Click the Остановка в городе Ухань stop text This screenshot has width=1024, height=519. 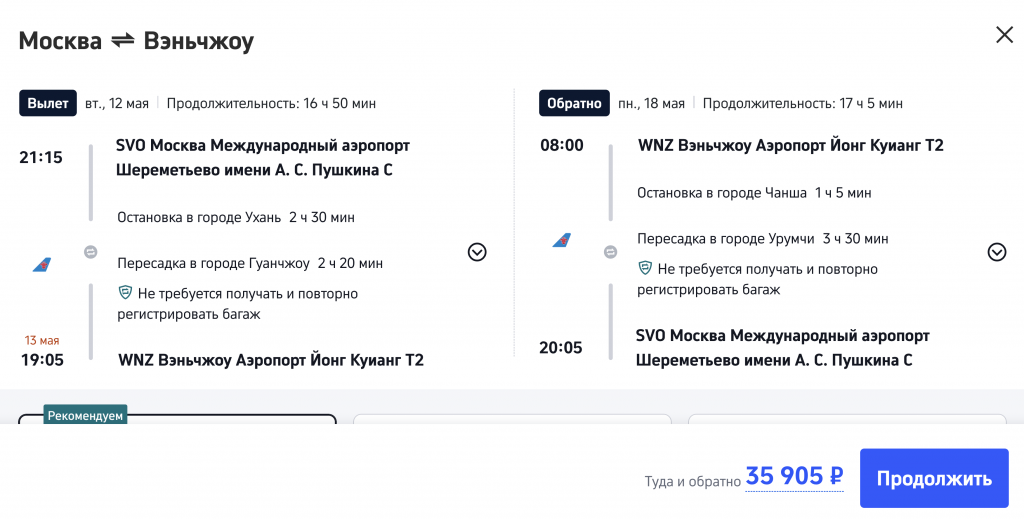coord(236,217)
